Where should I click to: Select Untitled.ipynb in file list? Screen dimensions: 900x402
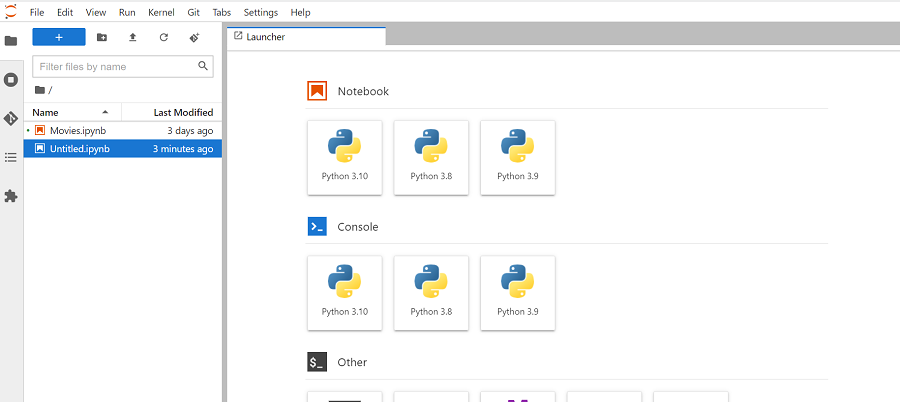[x=123, y=149]
